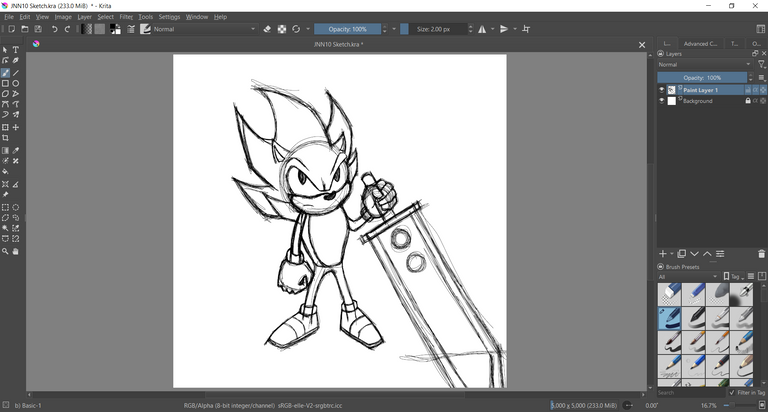
Task: Open the Filter menu
Action: click(x=126, y=17)
